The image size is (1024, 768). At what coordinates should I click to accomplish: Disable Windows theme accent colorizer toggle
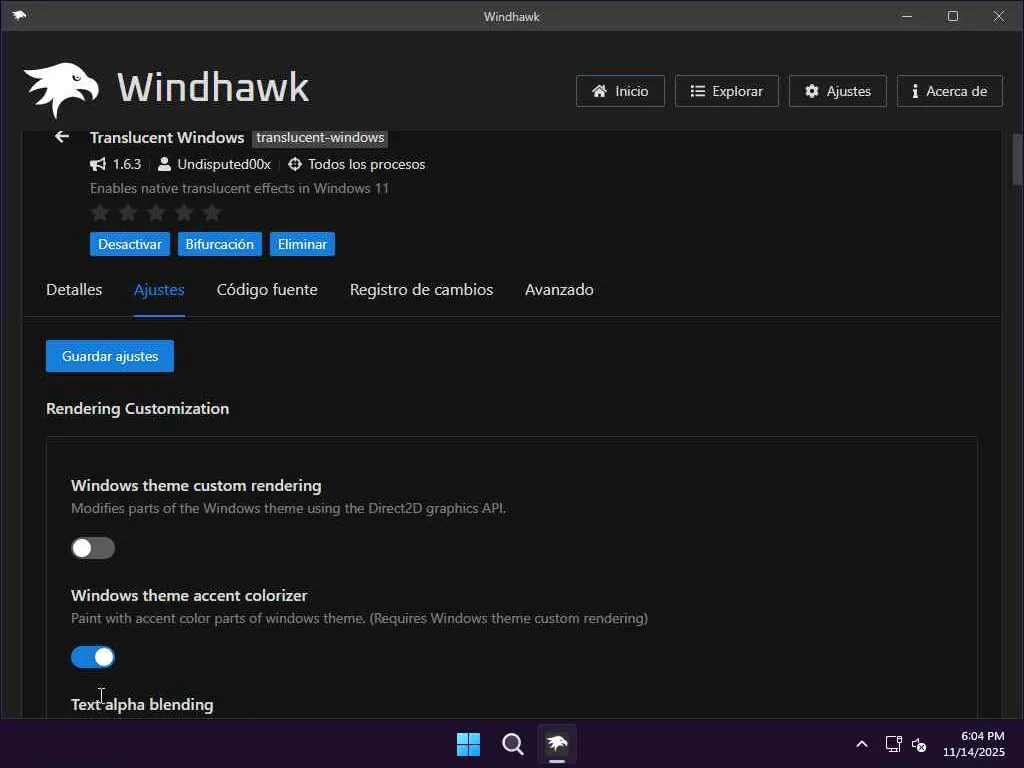(93, 657)
